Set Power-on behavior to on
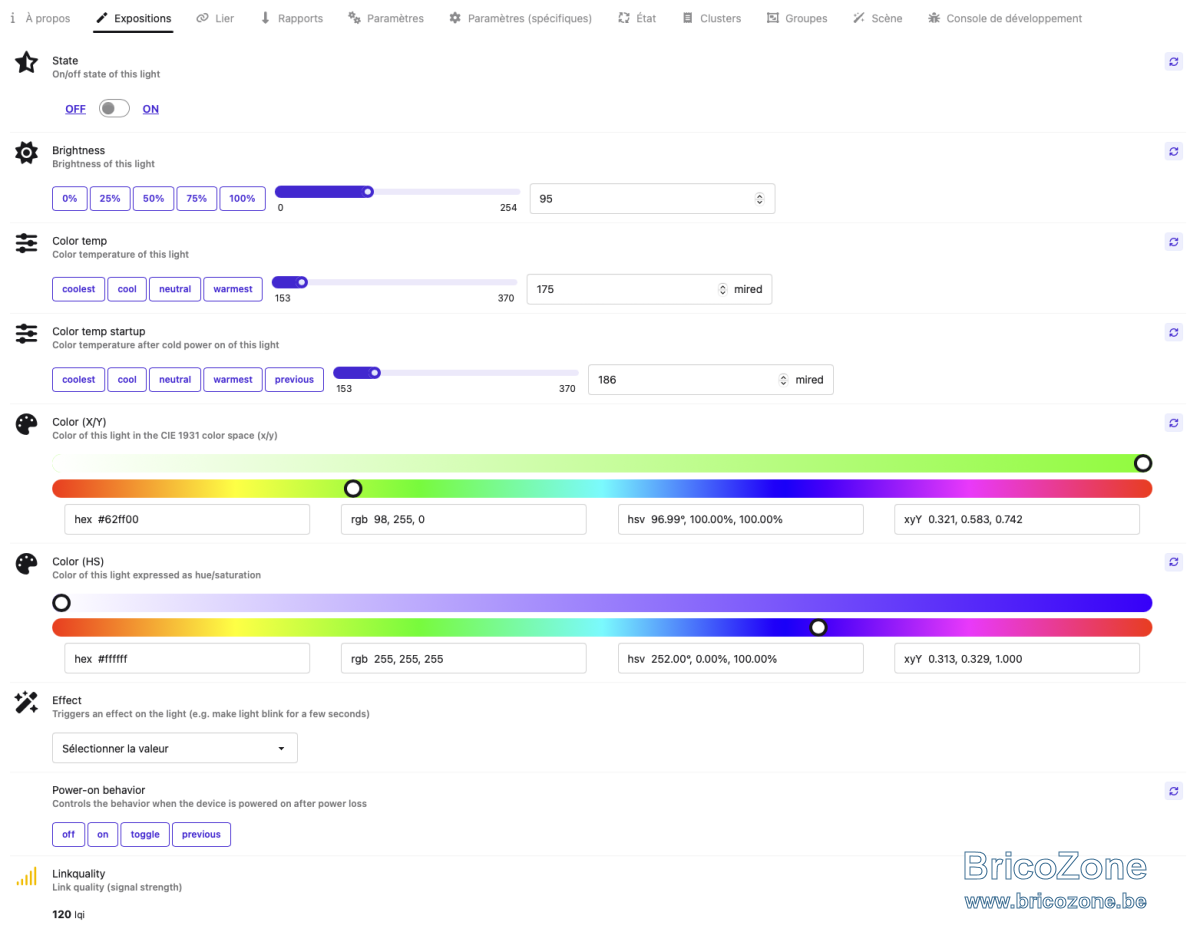This screenshot has width=1200, height=945. [103, 834]
